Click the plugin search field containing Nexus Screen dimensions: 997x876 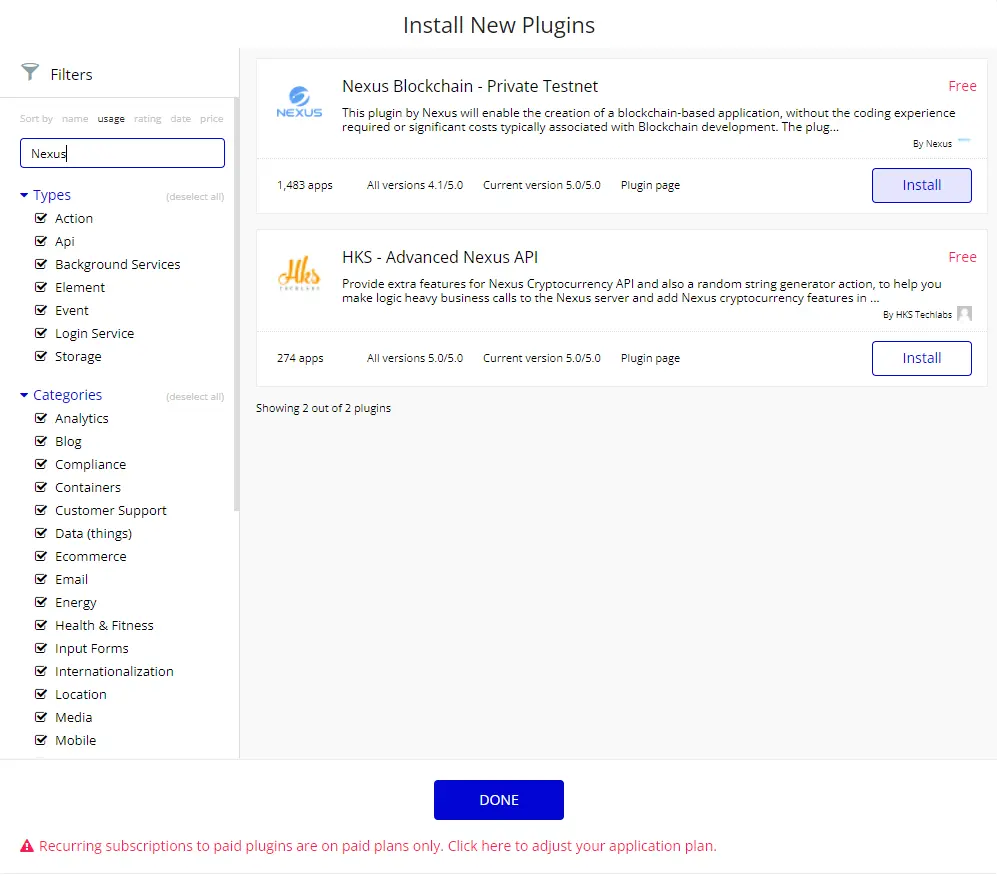tap(122, 153)
